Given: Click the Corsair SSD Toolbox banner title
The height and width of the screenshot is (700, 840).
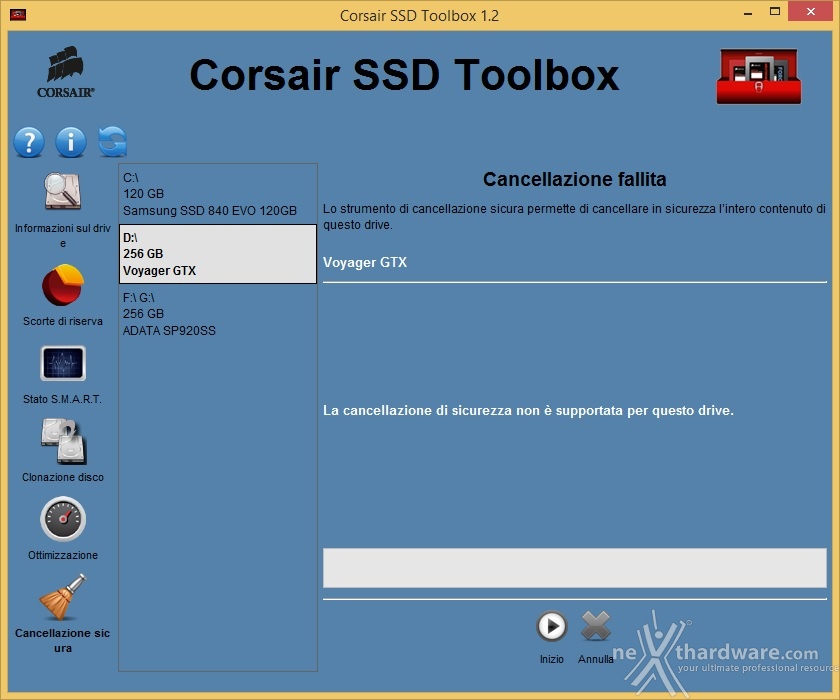Looking at the screenshot, I should (404, 76).
